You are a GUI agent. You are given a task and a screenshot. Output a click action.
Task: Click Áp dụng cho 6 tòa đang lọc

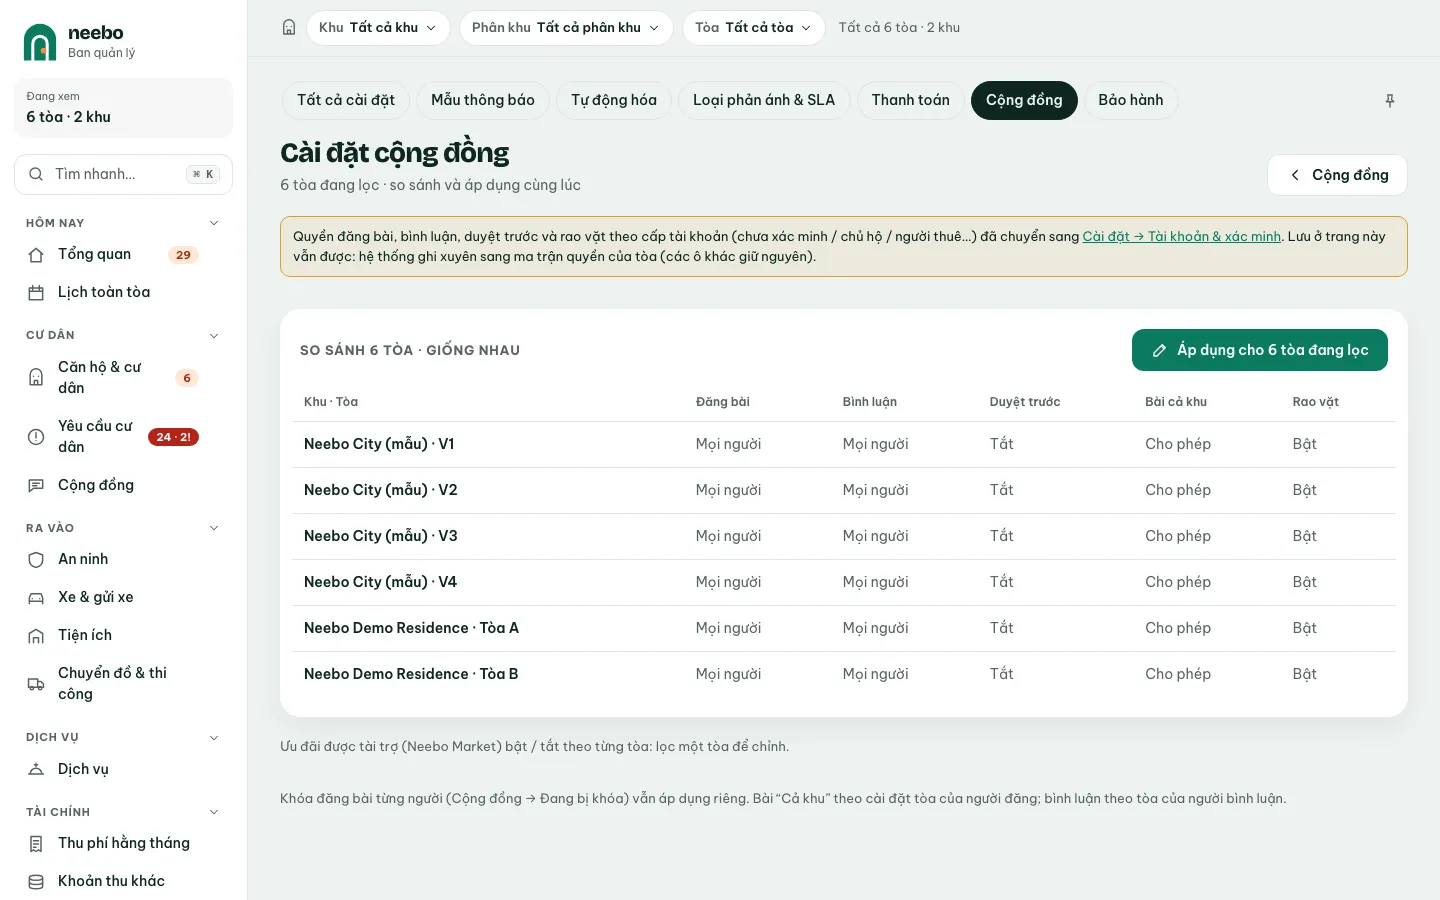pos(1260,350)
